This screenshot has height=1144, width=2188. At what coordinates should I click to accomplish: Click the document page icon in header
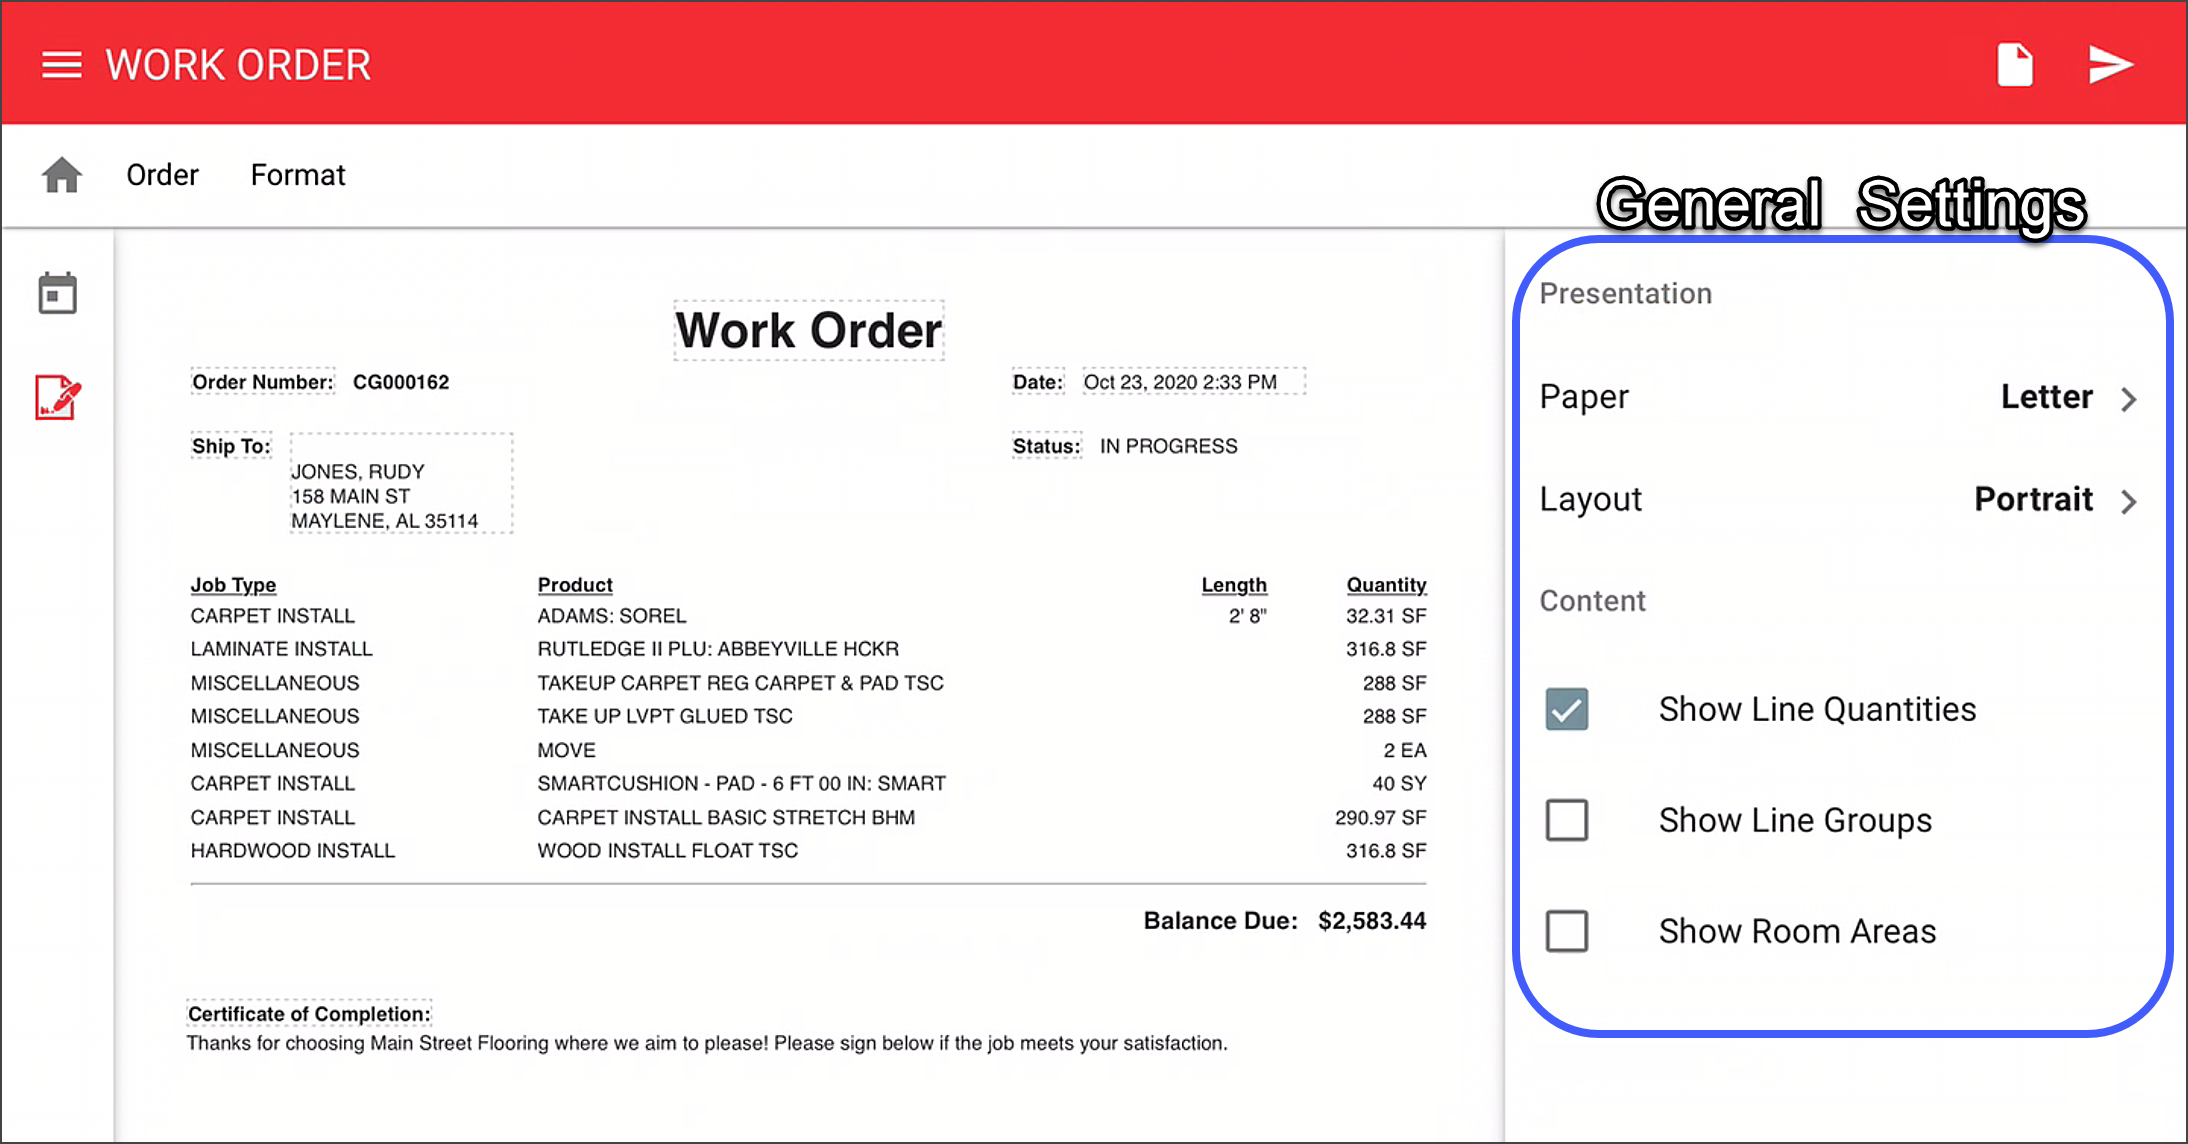pyautogui.click(x=2014, y=64)
